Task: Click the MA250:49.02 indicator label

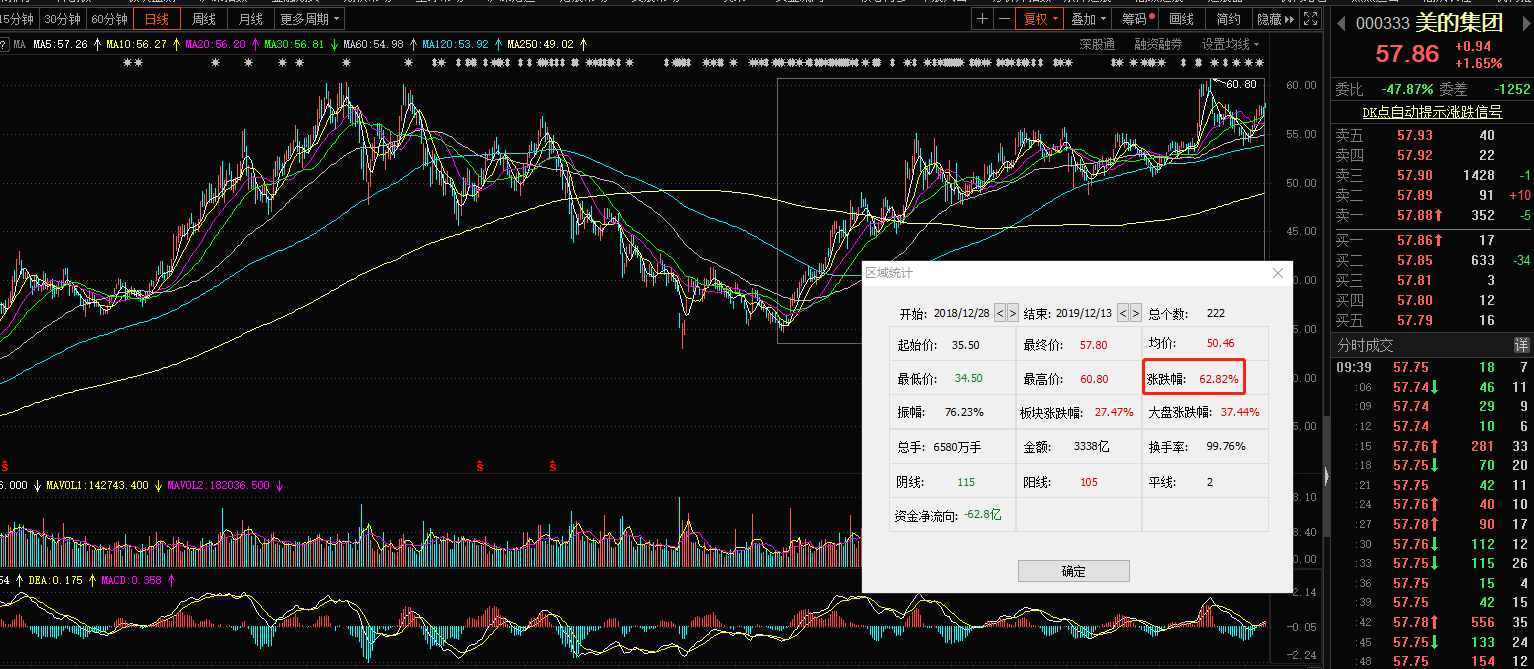Action: click(540, 44)
